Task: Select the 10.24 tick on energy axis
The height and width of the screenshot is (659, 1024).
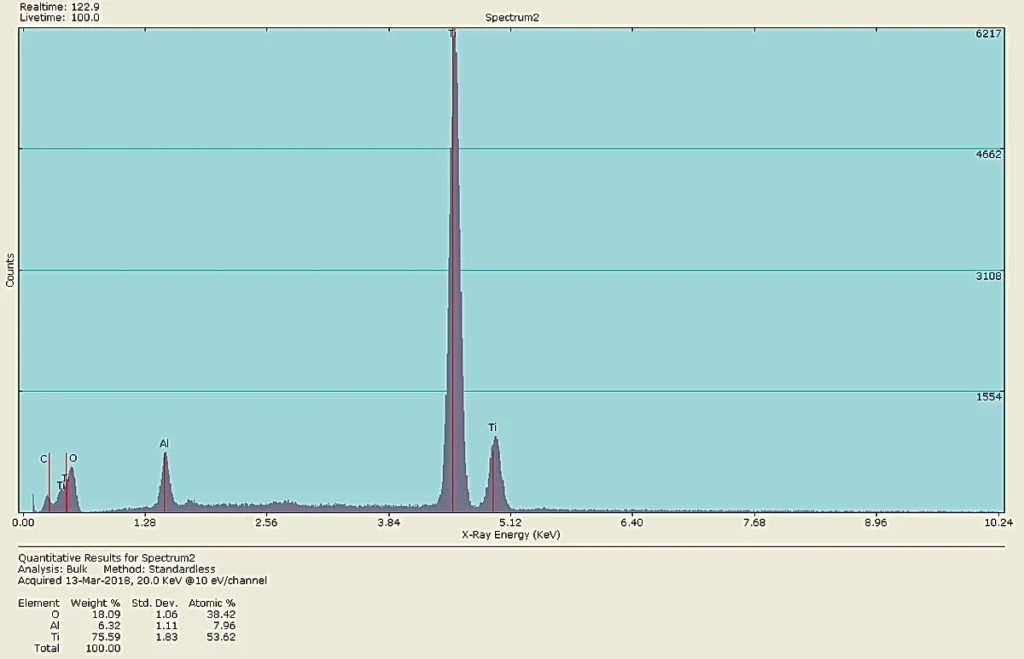Action: point(998,522)
